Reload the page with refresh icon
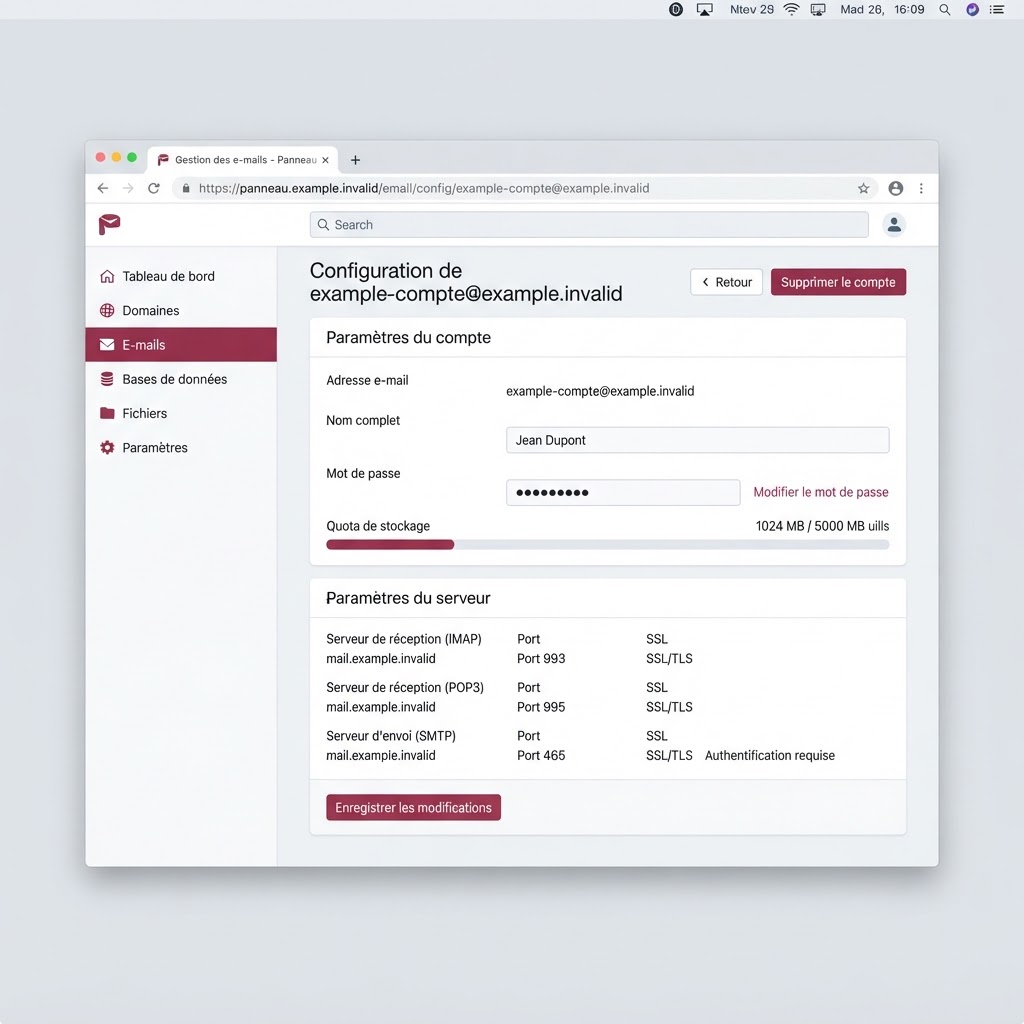The width and height of the screenshot is (1024, 1024). (x=153, y=189)
